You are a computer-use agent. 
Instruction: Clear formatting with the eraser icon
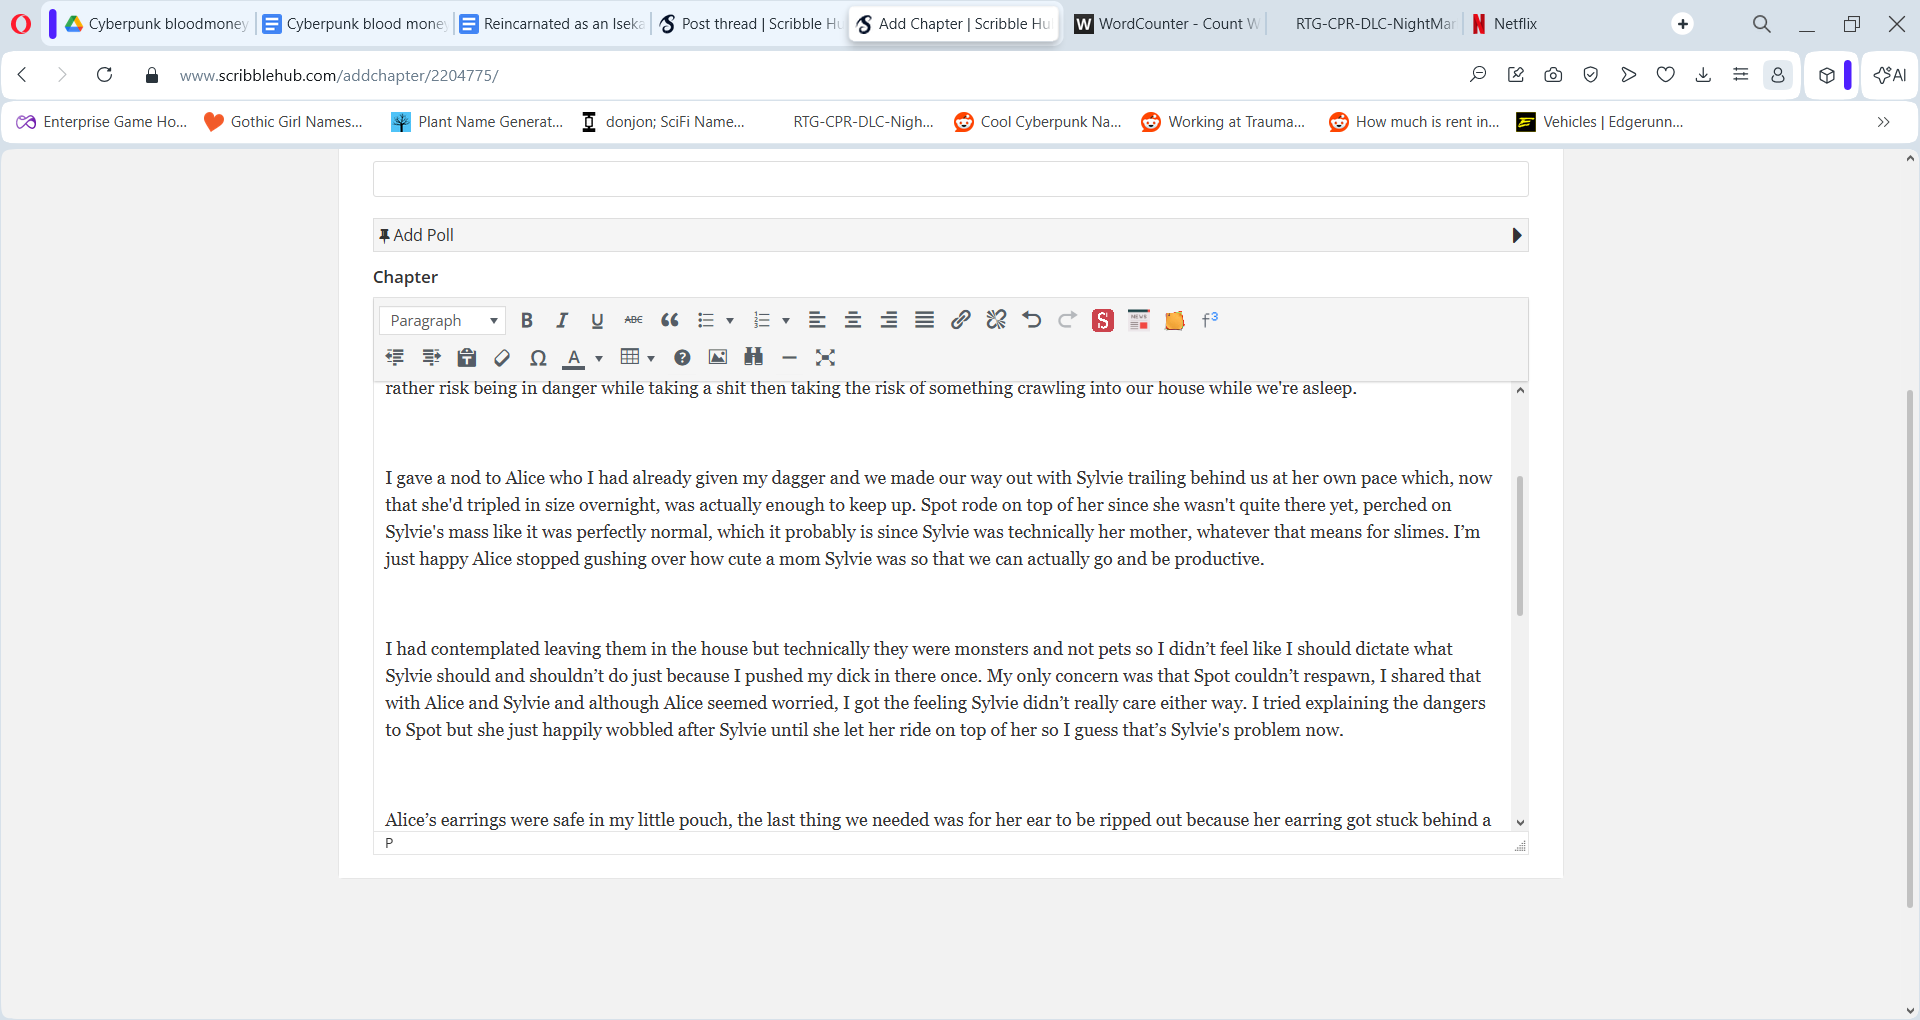tap(502, 358)
